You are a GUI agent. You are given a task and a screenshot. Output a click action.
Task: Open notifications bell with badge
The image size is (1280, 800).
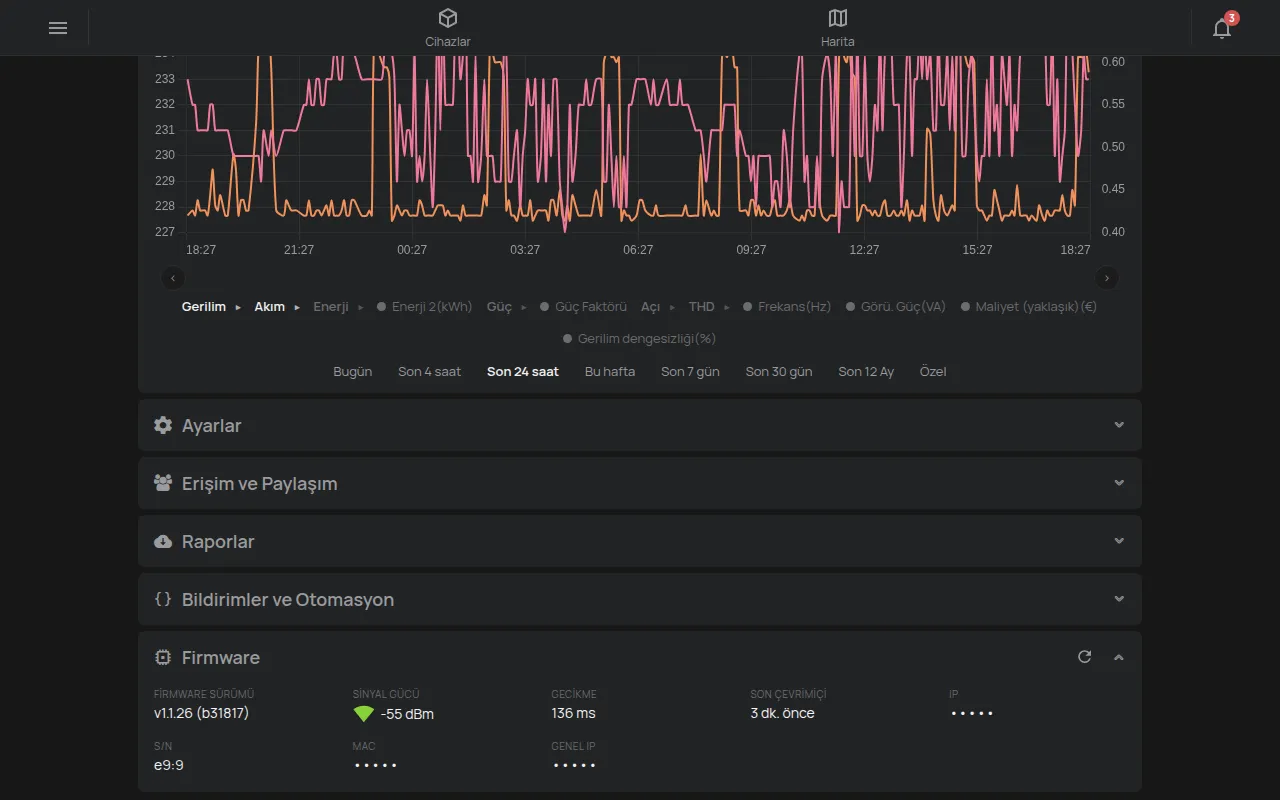click(1223, 27)
